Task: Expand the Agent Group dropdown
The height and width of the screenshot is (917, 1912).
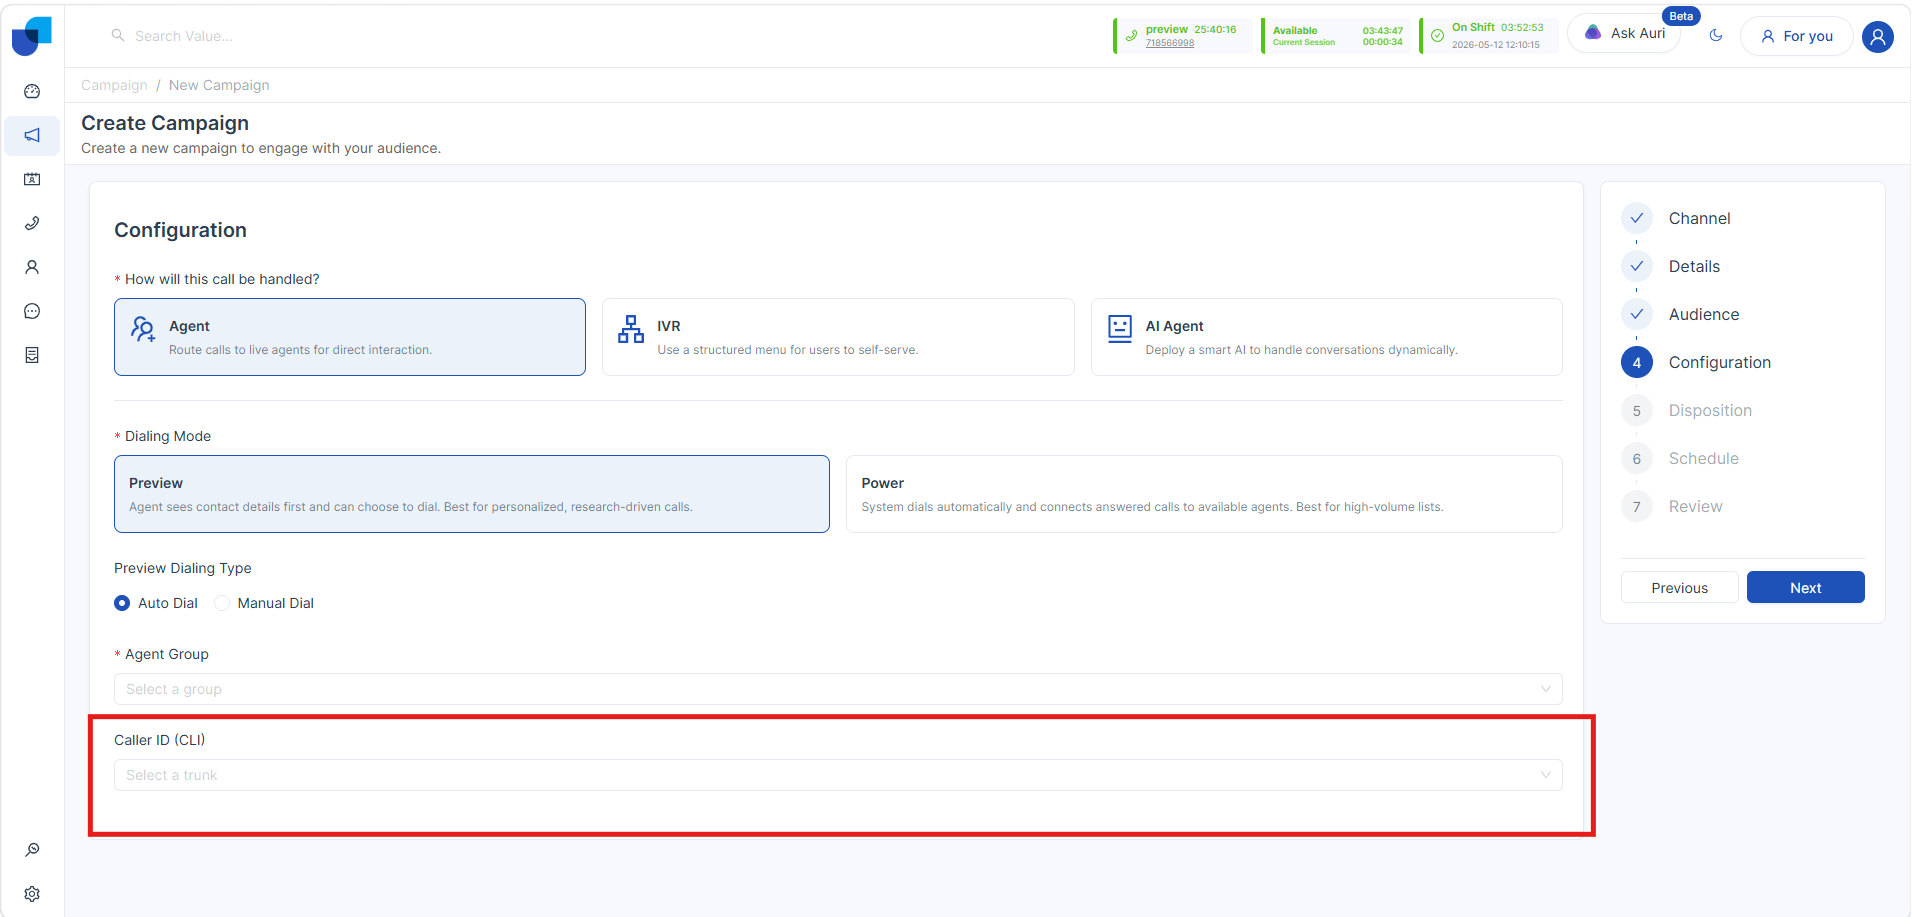Action: click(838, 689)
